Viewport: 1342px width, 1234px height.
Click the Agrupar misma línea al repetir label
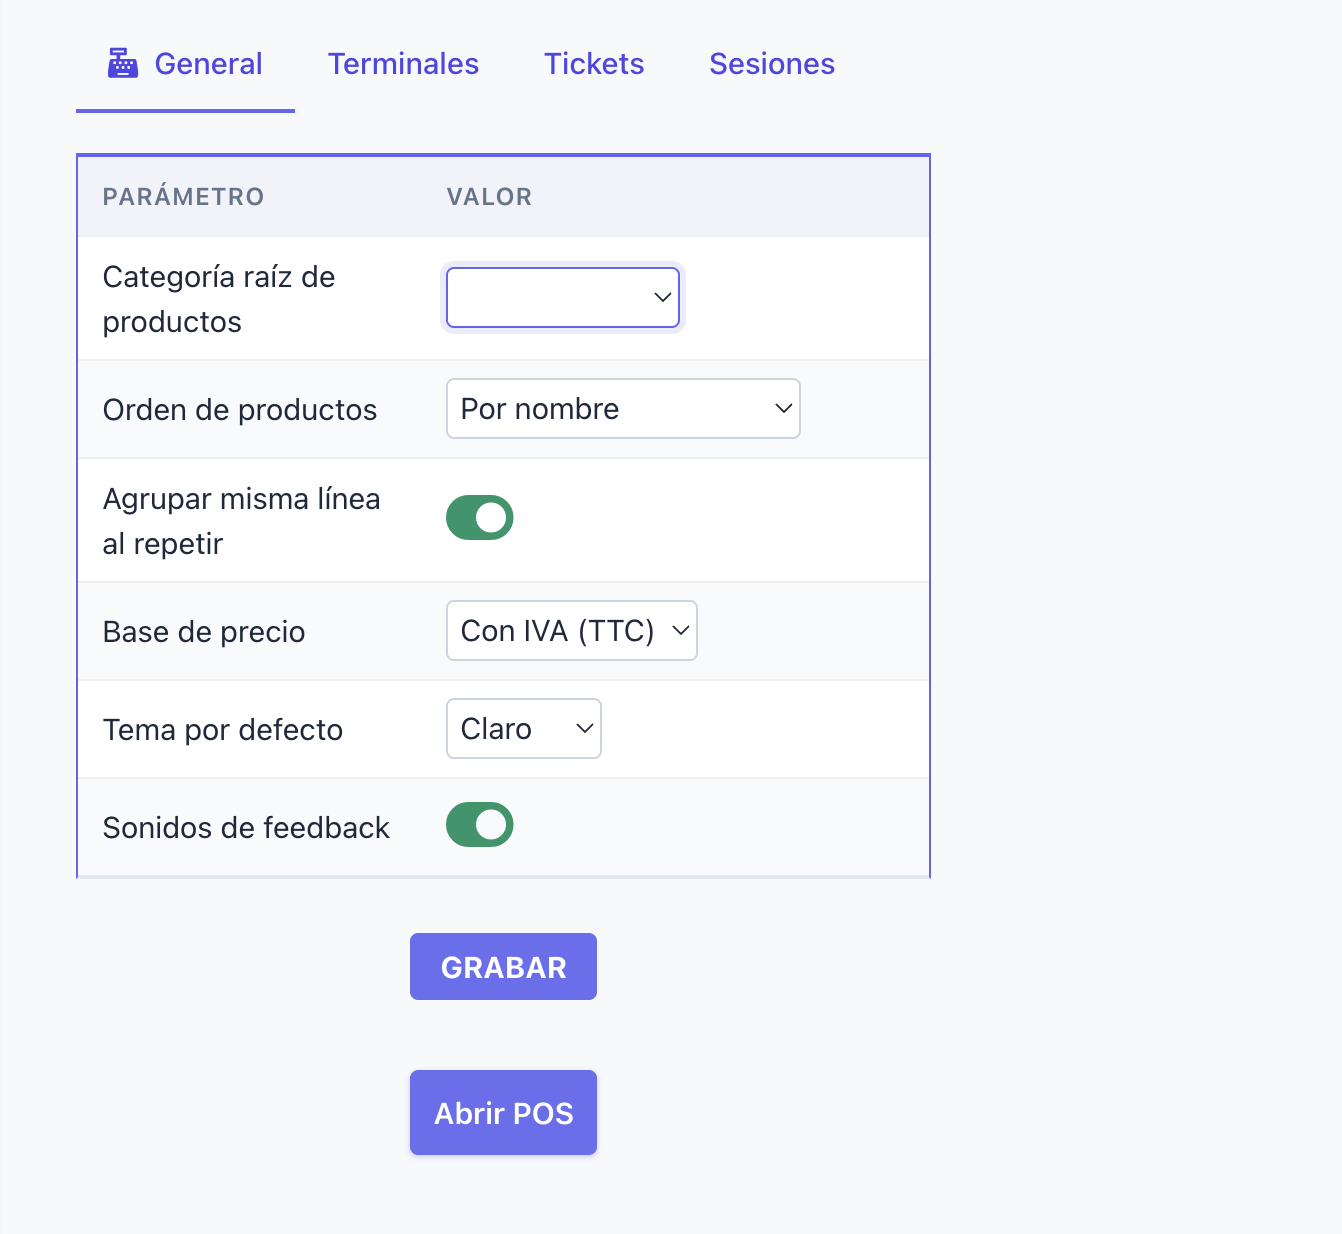coord(241,521)
